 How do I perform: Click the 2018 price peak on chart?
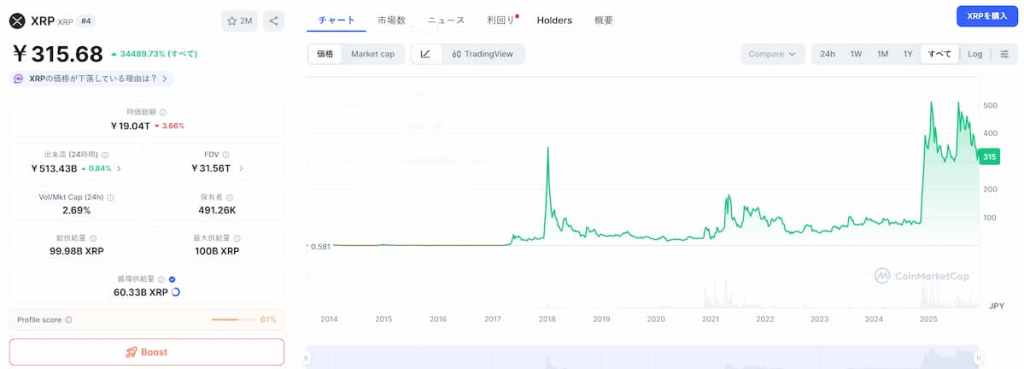coord(547,148)
